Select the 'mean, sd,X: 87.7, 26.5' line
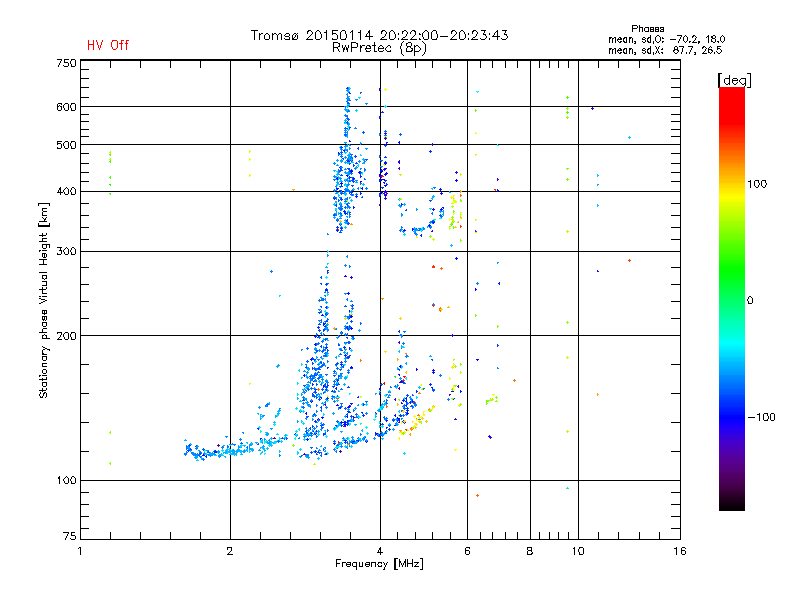 (x=665, y=50)
